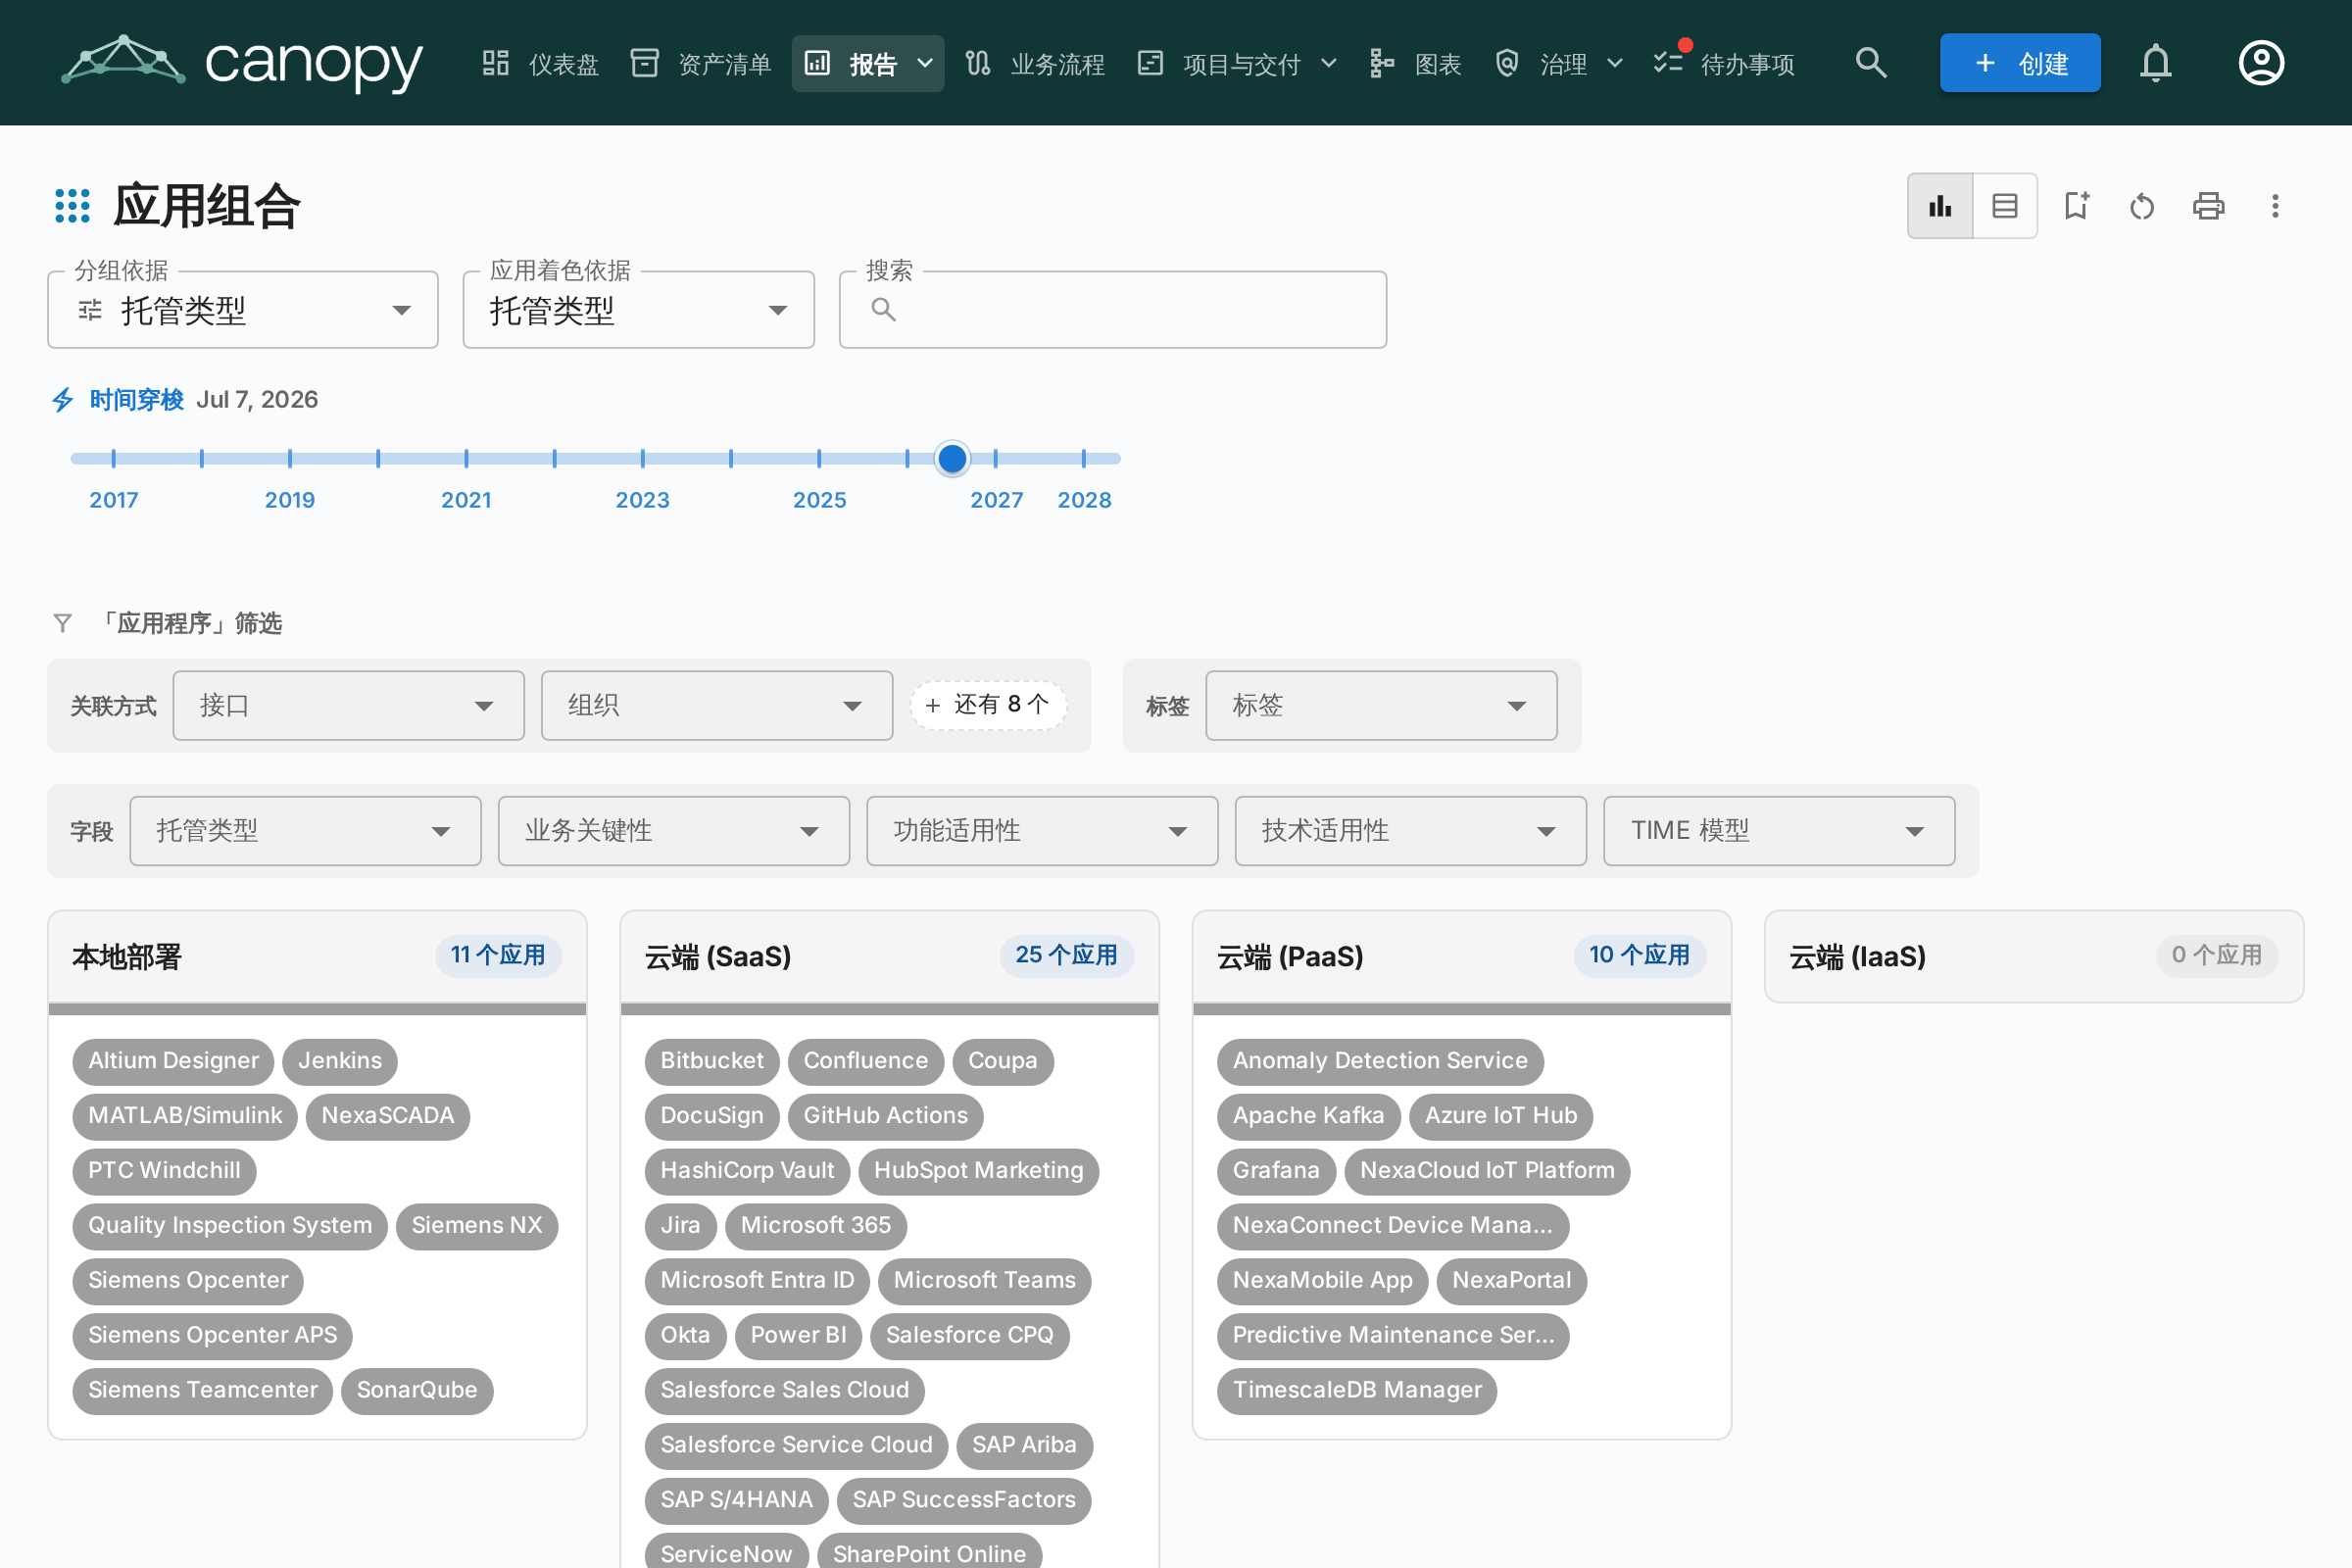Expand the 接口 relation filter dropdown
Screen dimensions: 2352x1568
click(349, 706)
